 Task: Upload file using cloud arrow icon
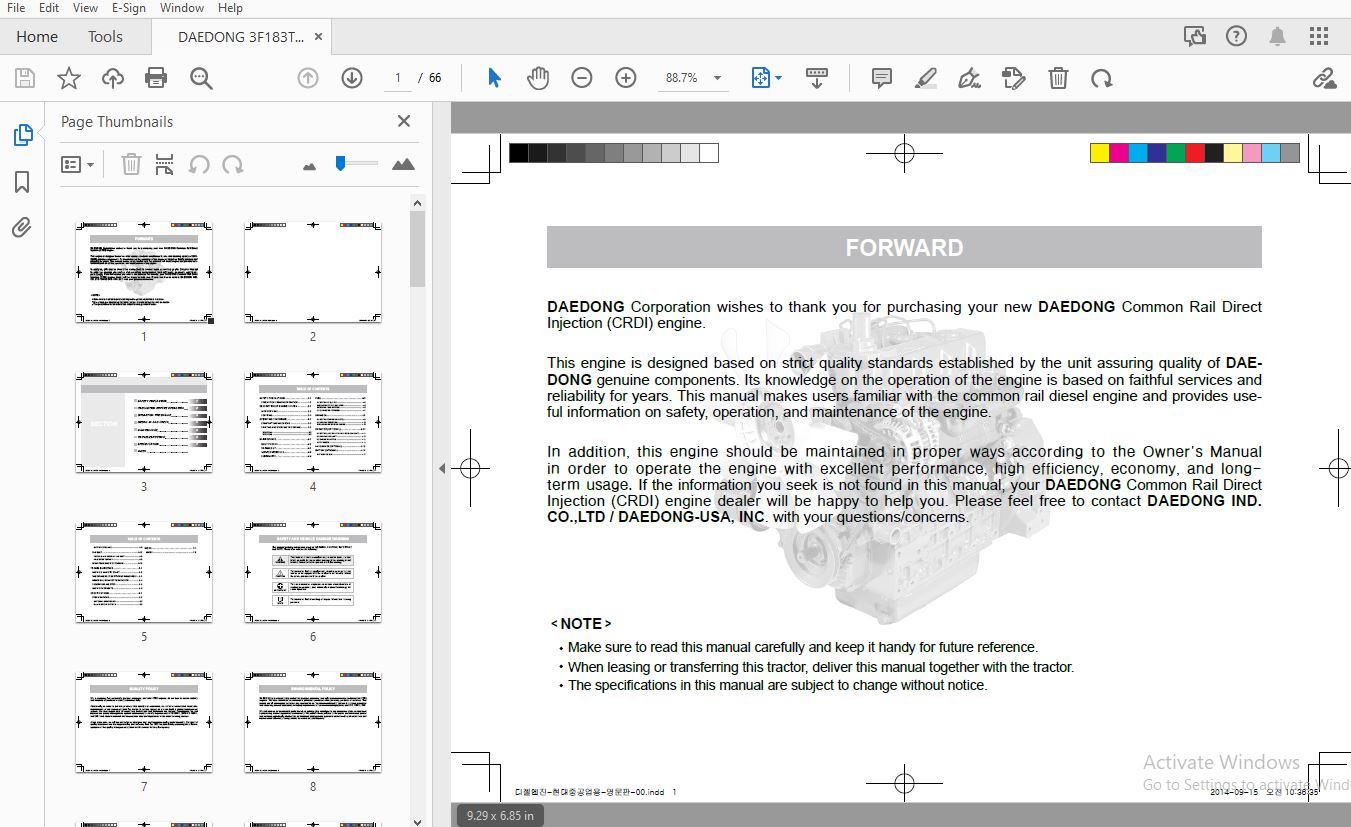pos(113,78)
